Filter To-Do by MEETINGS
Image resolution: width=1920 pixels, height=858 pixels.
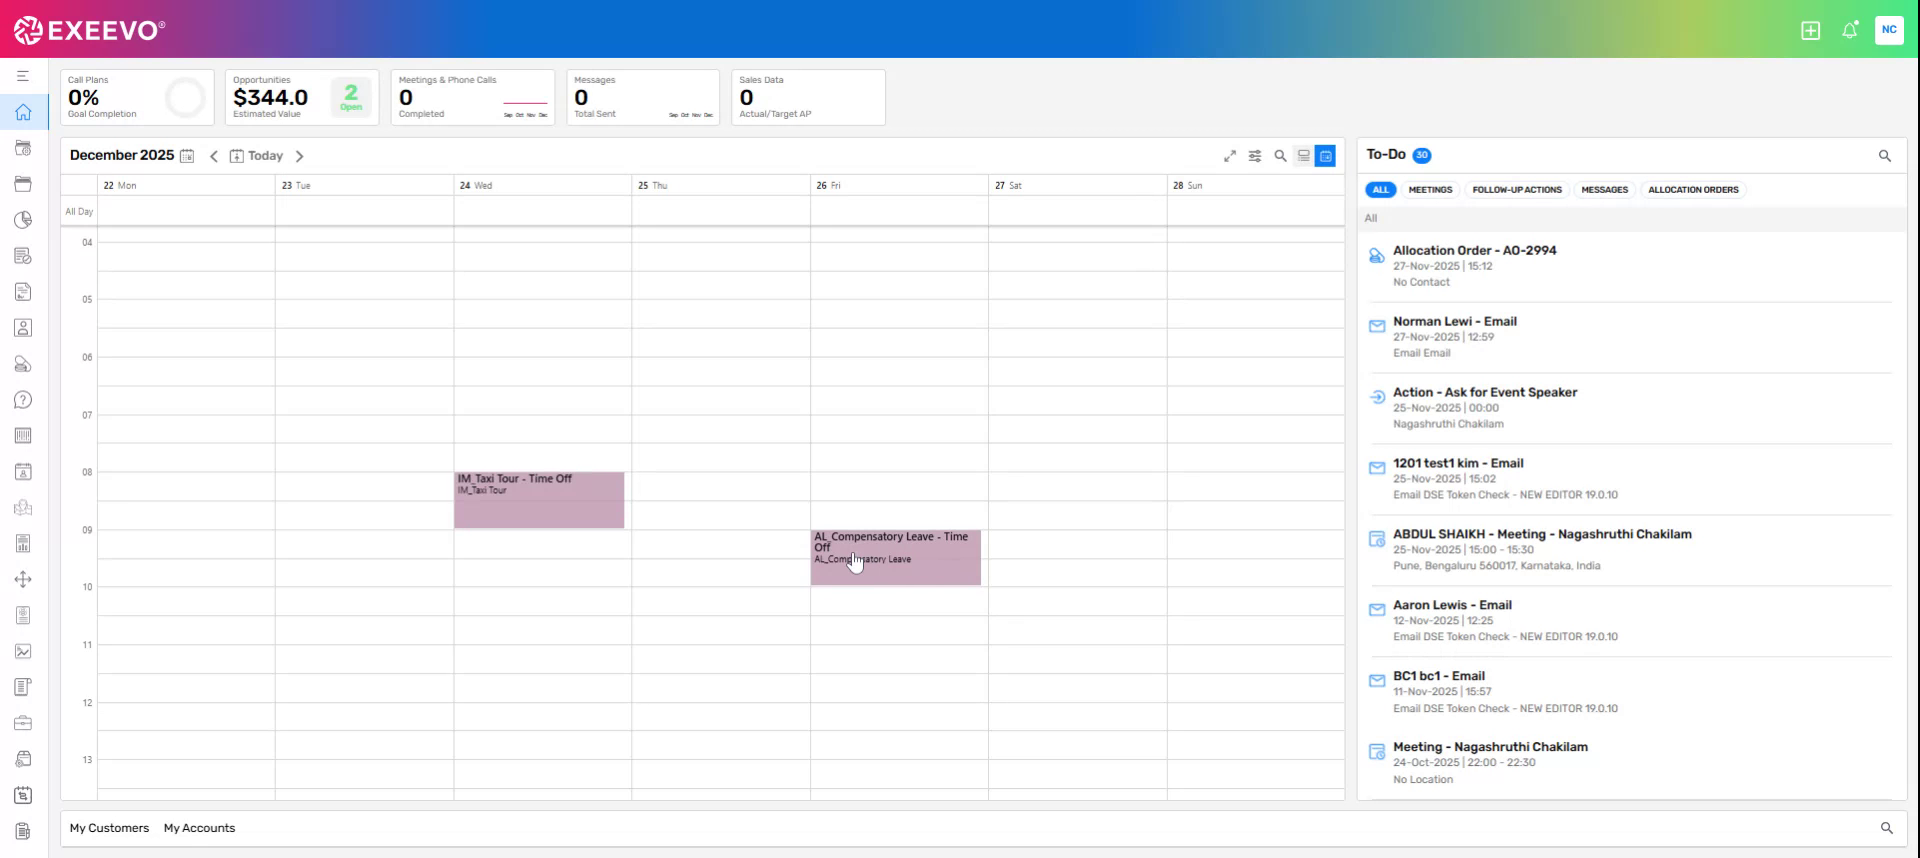point(1430,190)
